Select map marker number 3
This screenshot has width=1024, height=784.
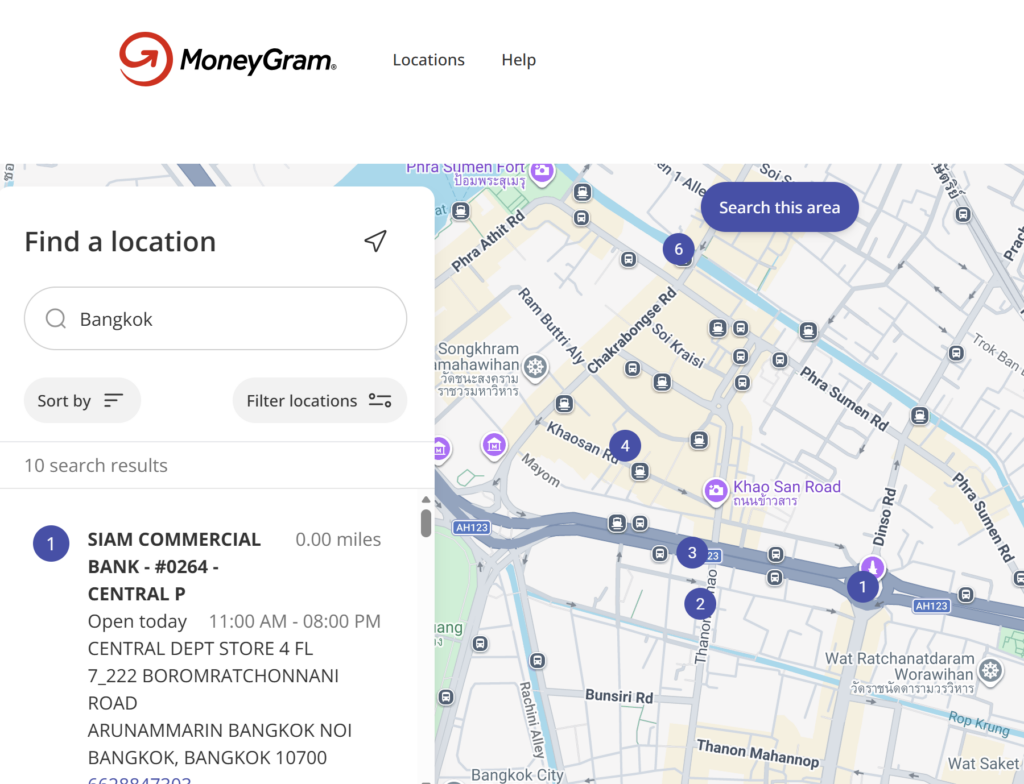click(692, 552)
